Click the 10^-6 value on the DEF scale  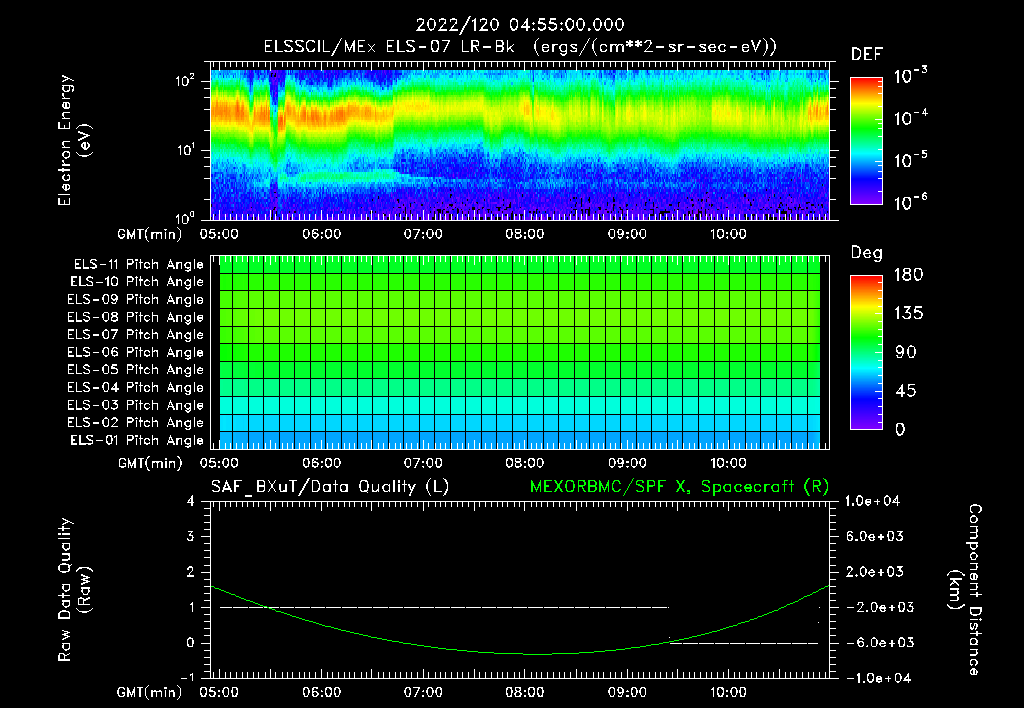coord(910,202)
